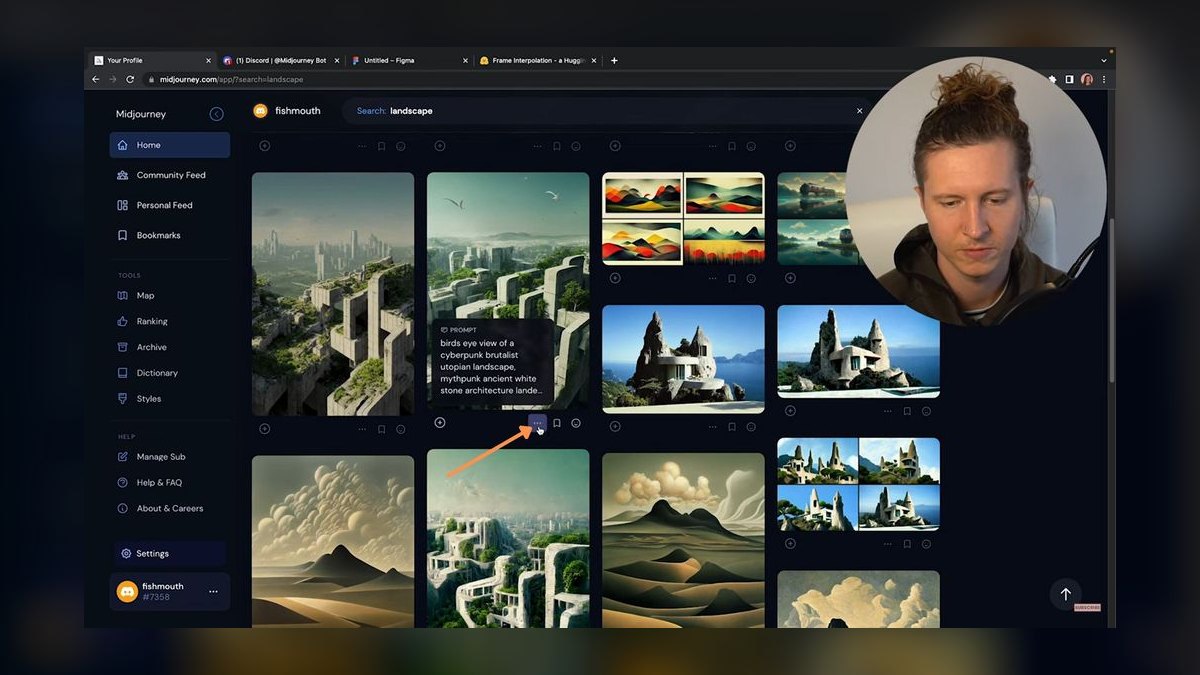Click smiley under fourth-column single rock house

[926, 411]
